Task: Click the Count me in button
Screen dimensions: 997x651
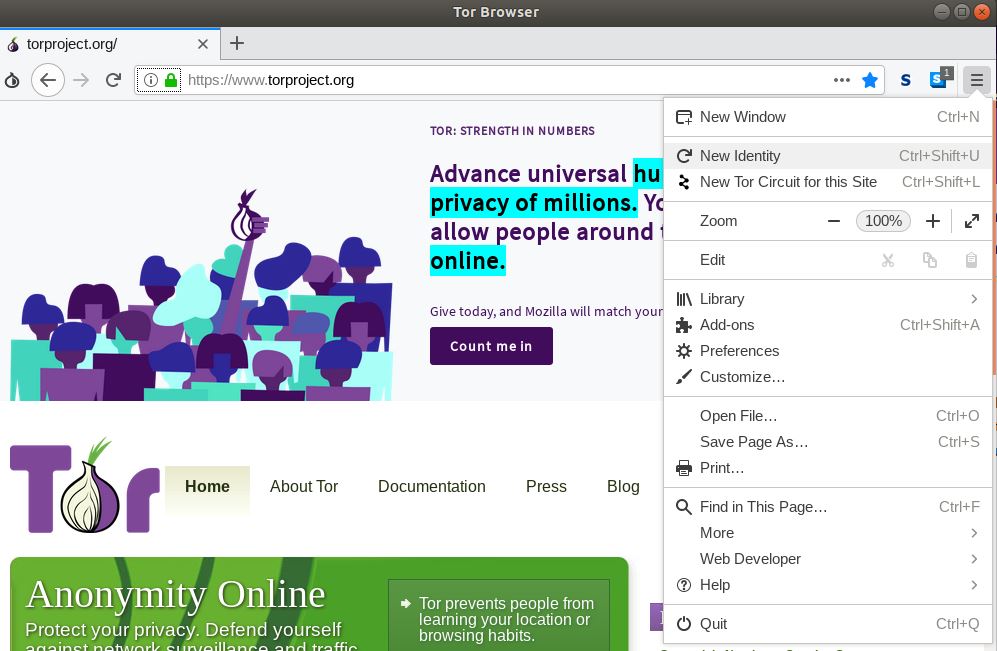Action: tap(491, 346)
